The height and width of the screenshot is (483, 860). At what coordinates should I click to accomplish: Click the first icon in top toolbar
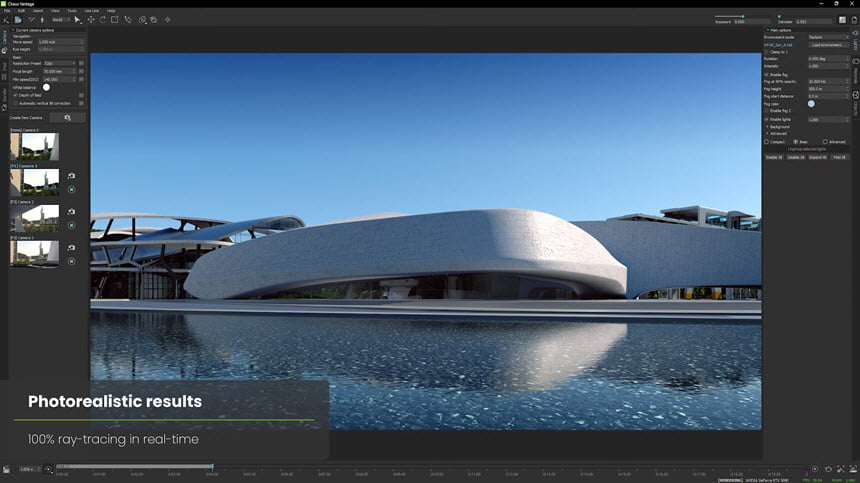[6, 20]
